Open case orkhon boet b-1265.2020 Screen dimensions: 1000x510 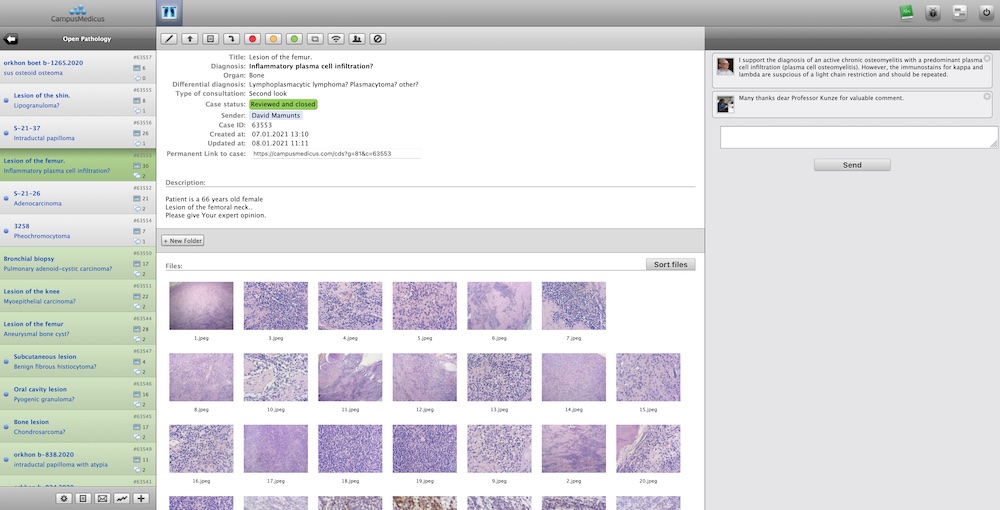coord(78,67)
